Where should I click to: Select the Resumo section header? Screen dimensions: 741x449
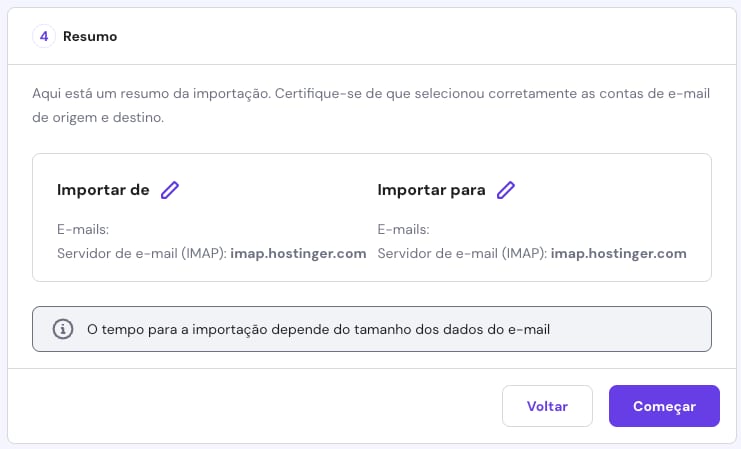click(90, 37)
